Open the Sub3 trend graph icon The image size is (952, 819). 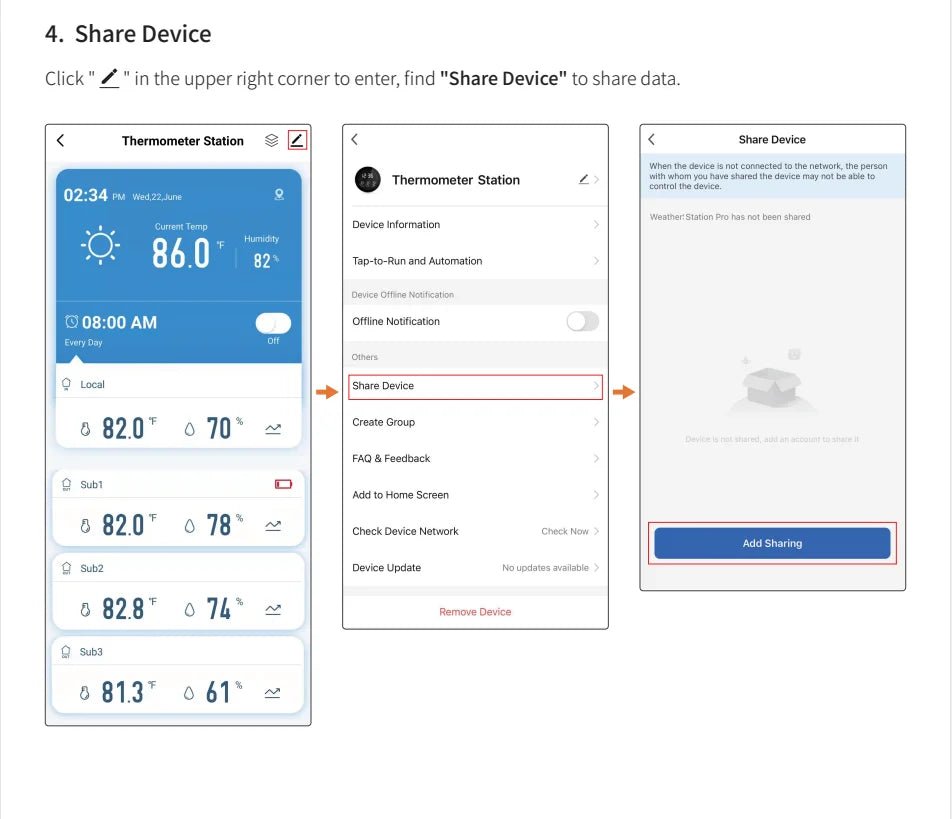coord(273,692)
